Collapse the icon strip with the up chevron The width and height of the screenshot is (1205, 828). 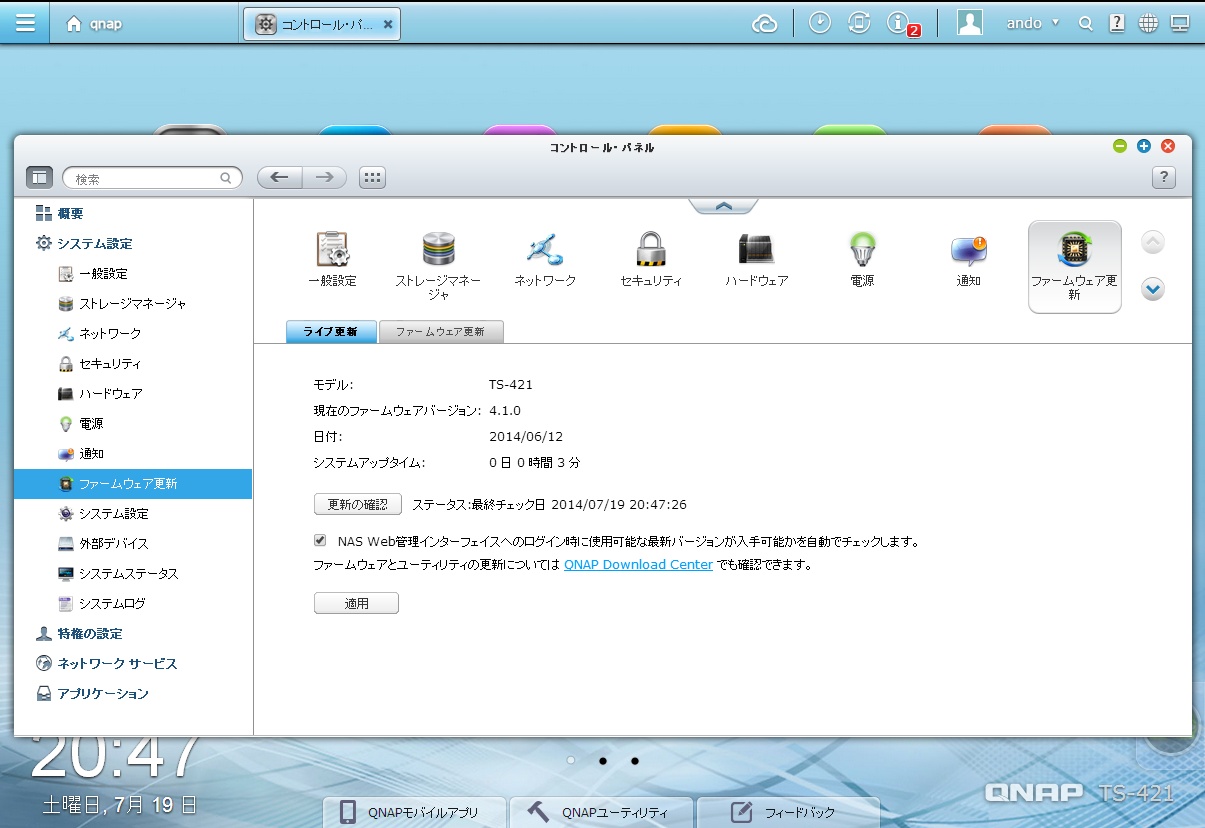[723, 206]
